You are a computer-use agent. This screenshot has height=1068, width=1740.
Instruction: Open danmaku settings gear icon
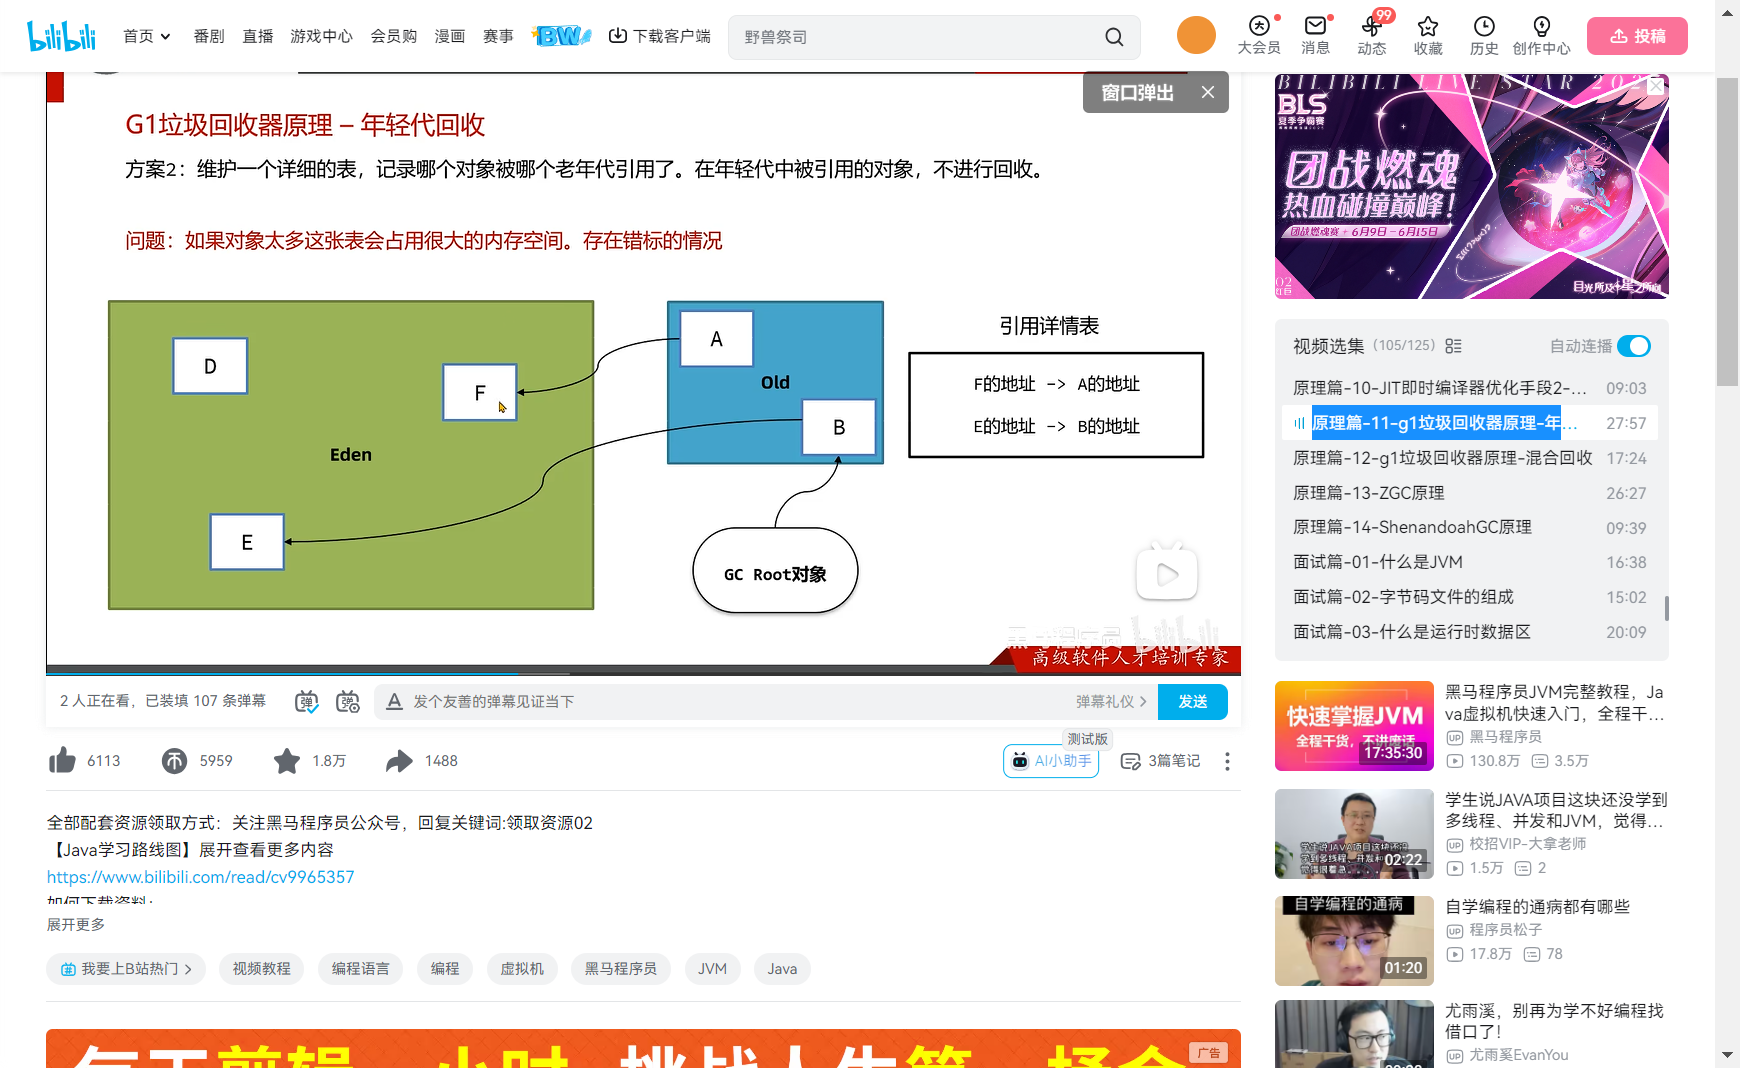[x=348, y=702]
